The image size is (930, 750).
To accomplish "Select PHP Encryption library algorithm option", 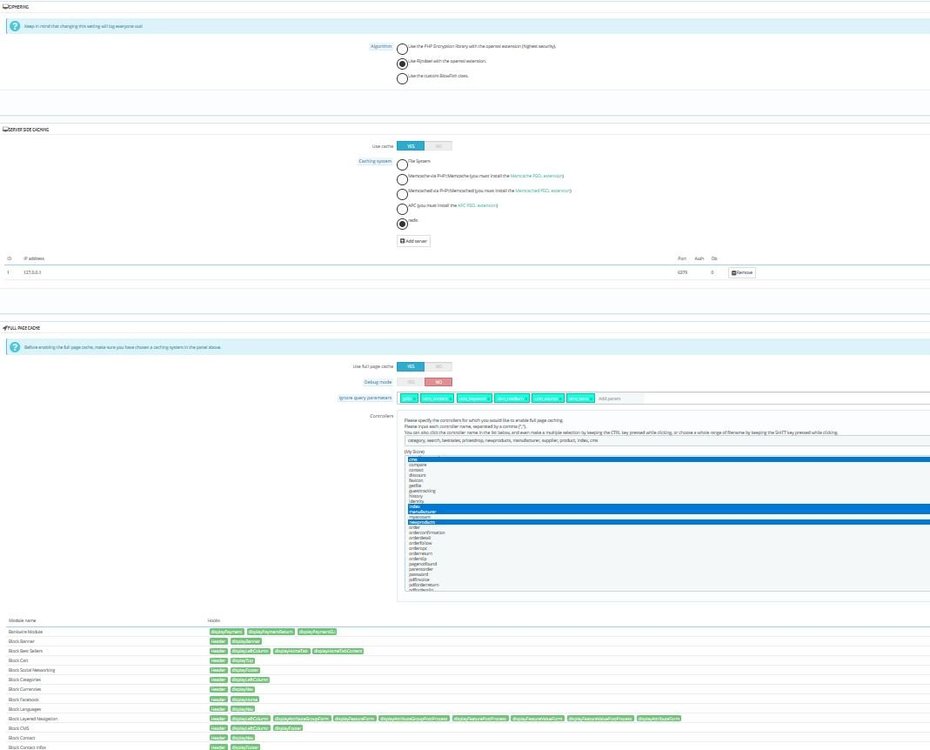I will 402,48.
